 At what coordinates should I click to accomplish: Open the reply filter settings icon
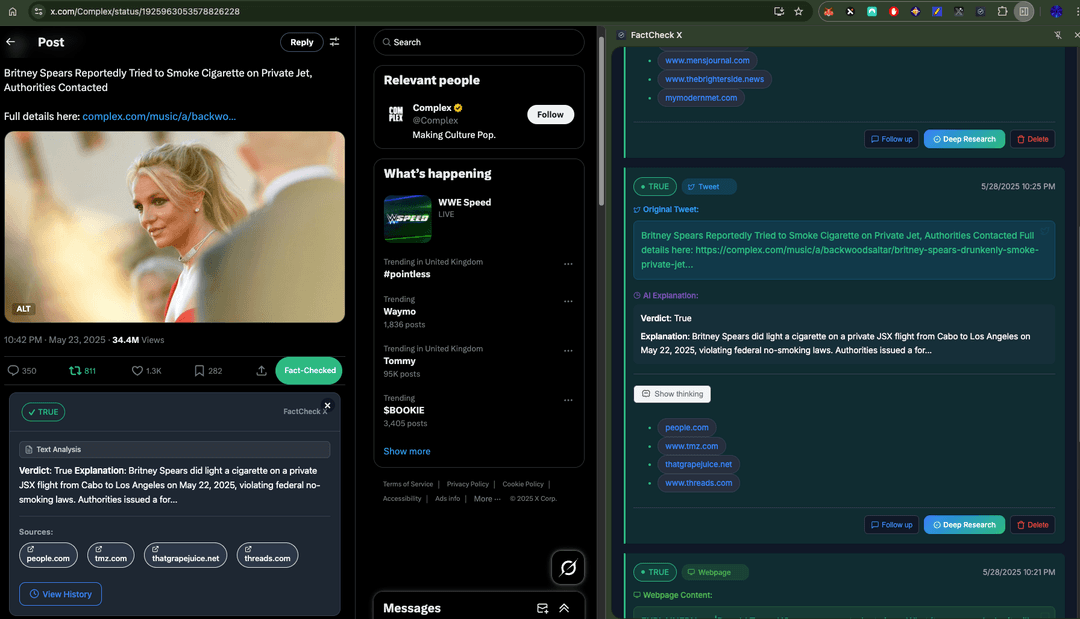[x=335, y=42]
